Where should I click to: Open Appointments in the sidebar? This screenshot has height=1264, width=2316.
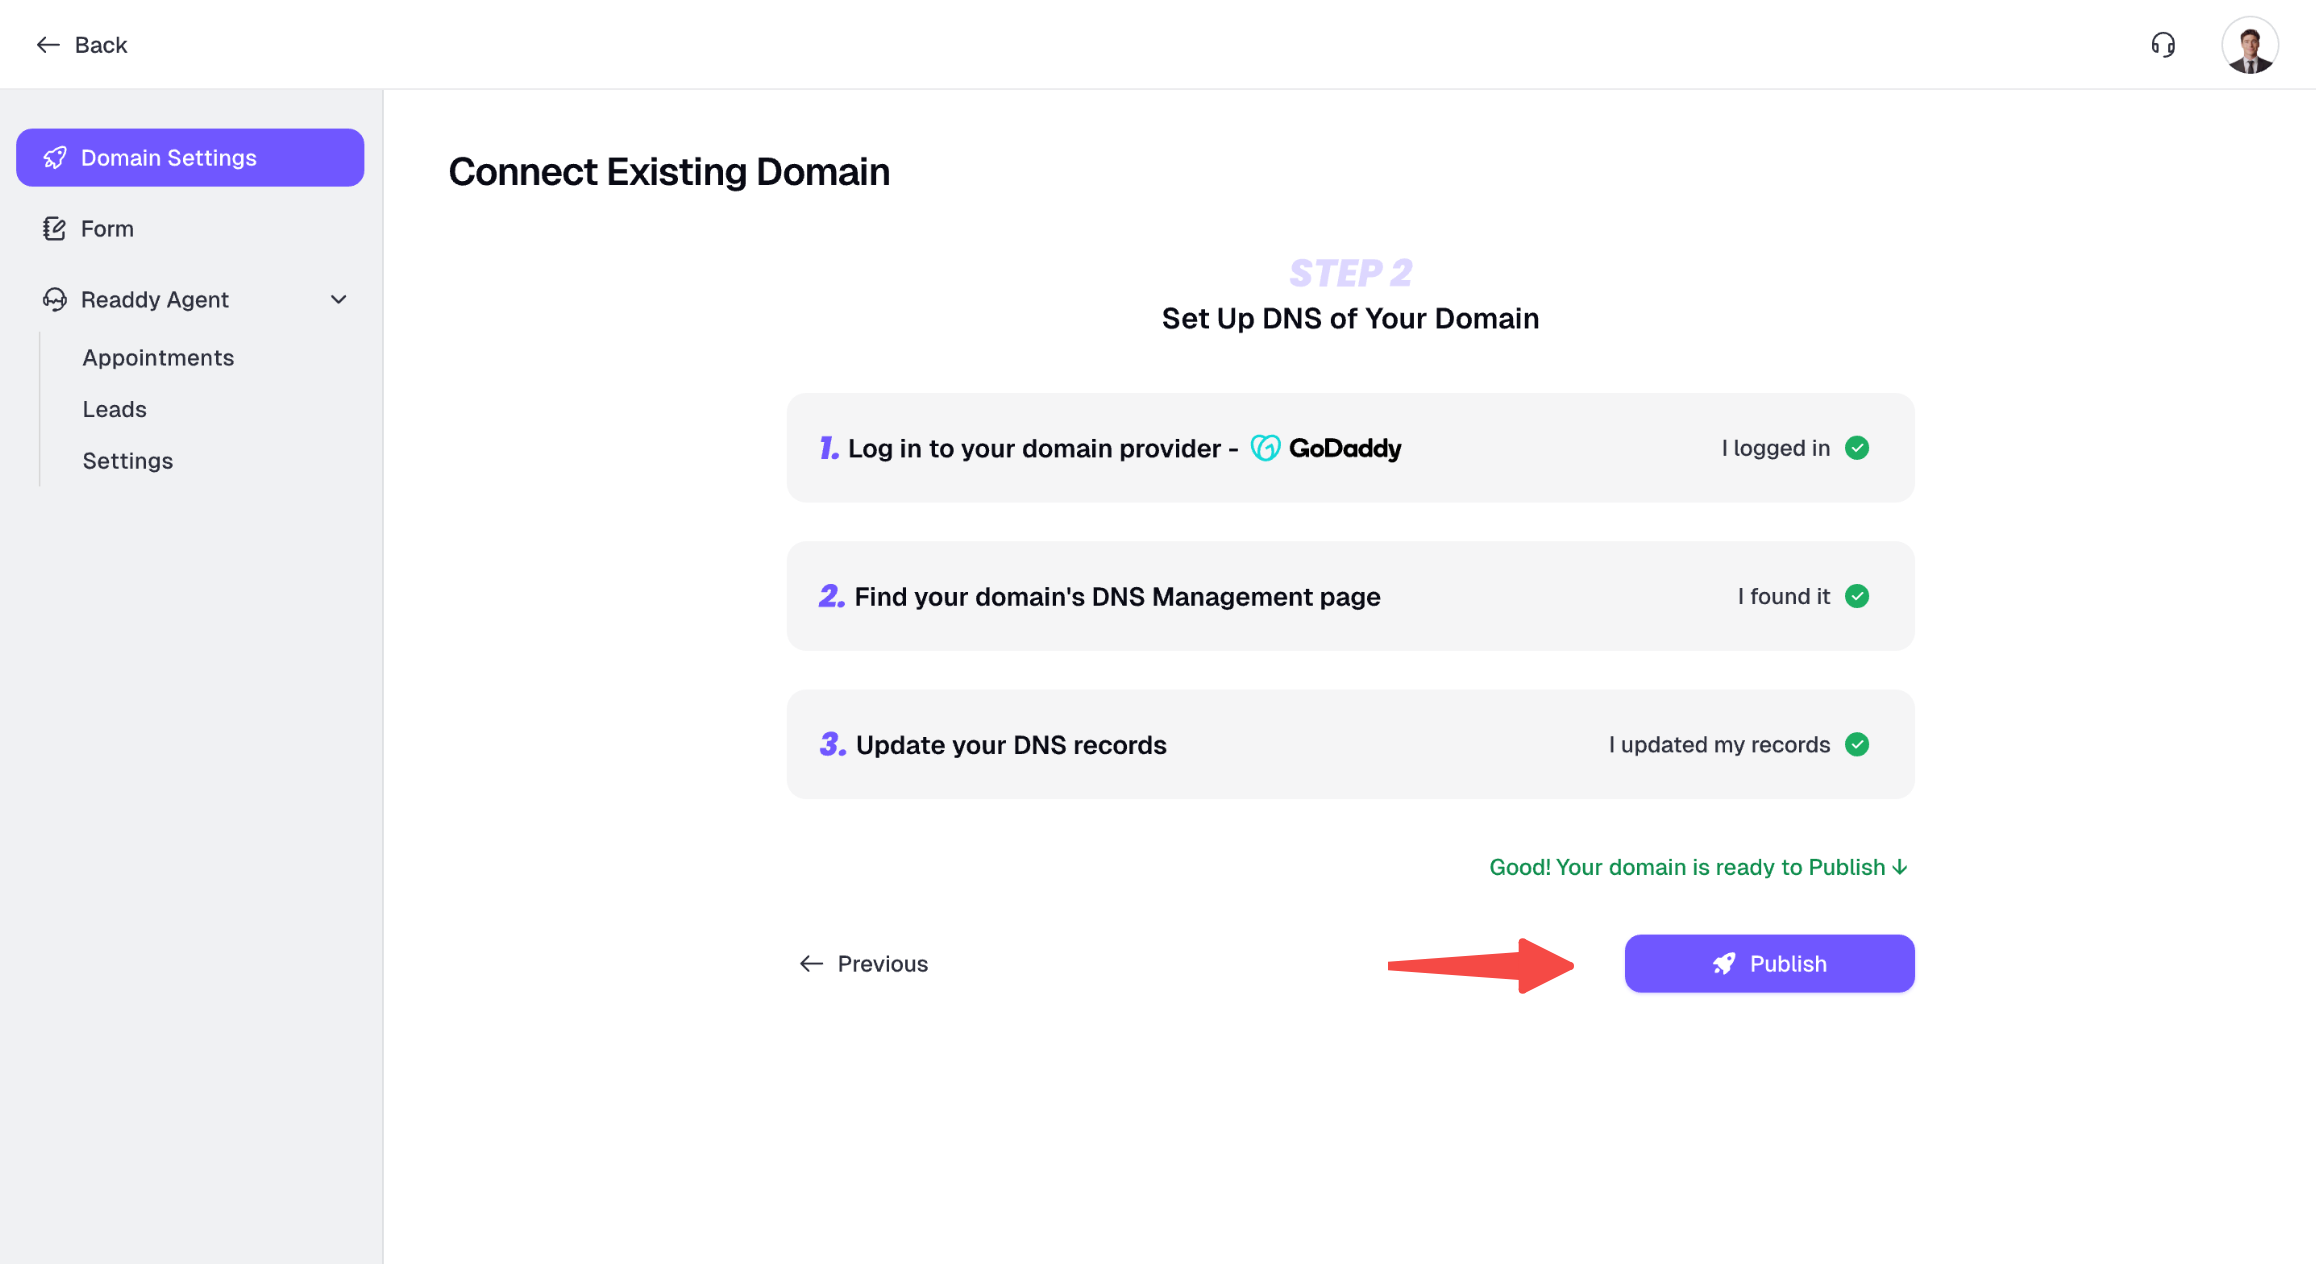[158, 358]
